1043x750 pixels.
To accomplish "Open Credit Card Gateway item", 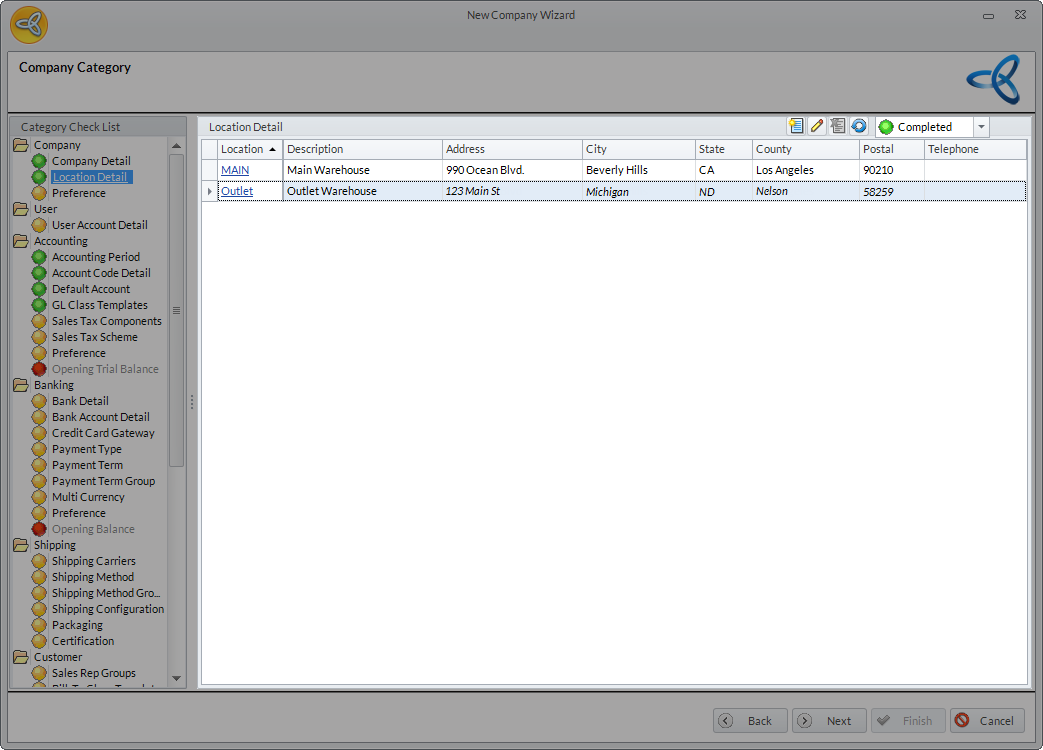I will (x=103, y=433).
